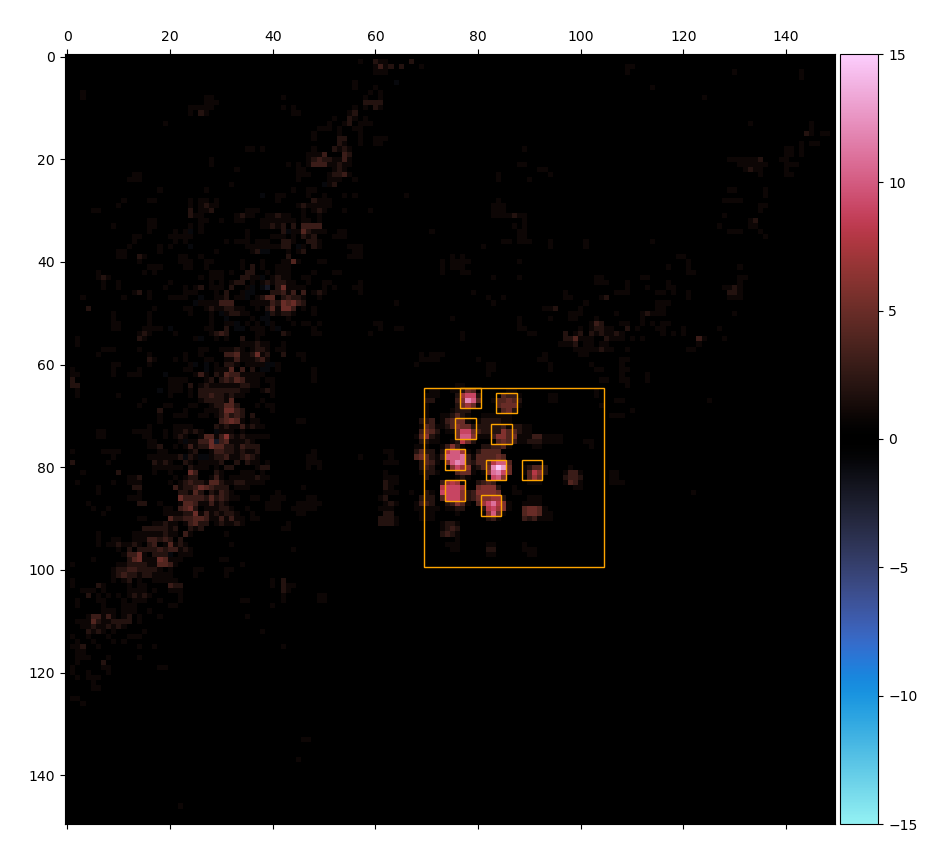Click the pink top end of colorbar

(858, 58)
